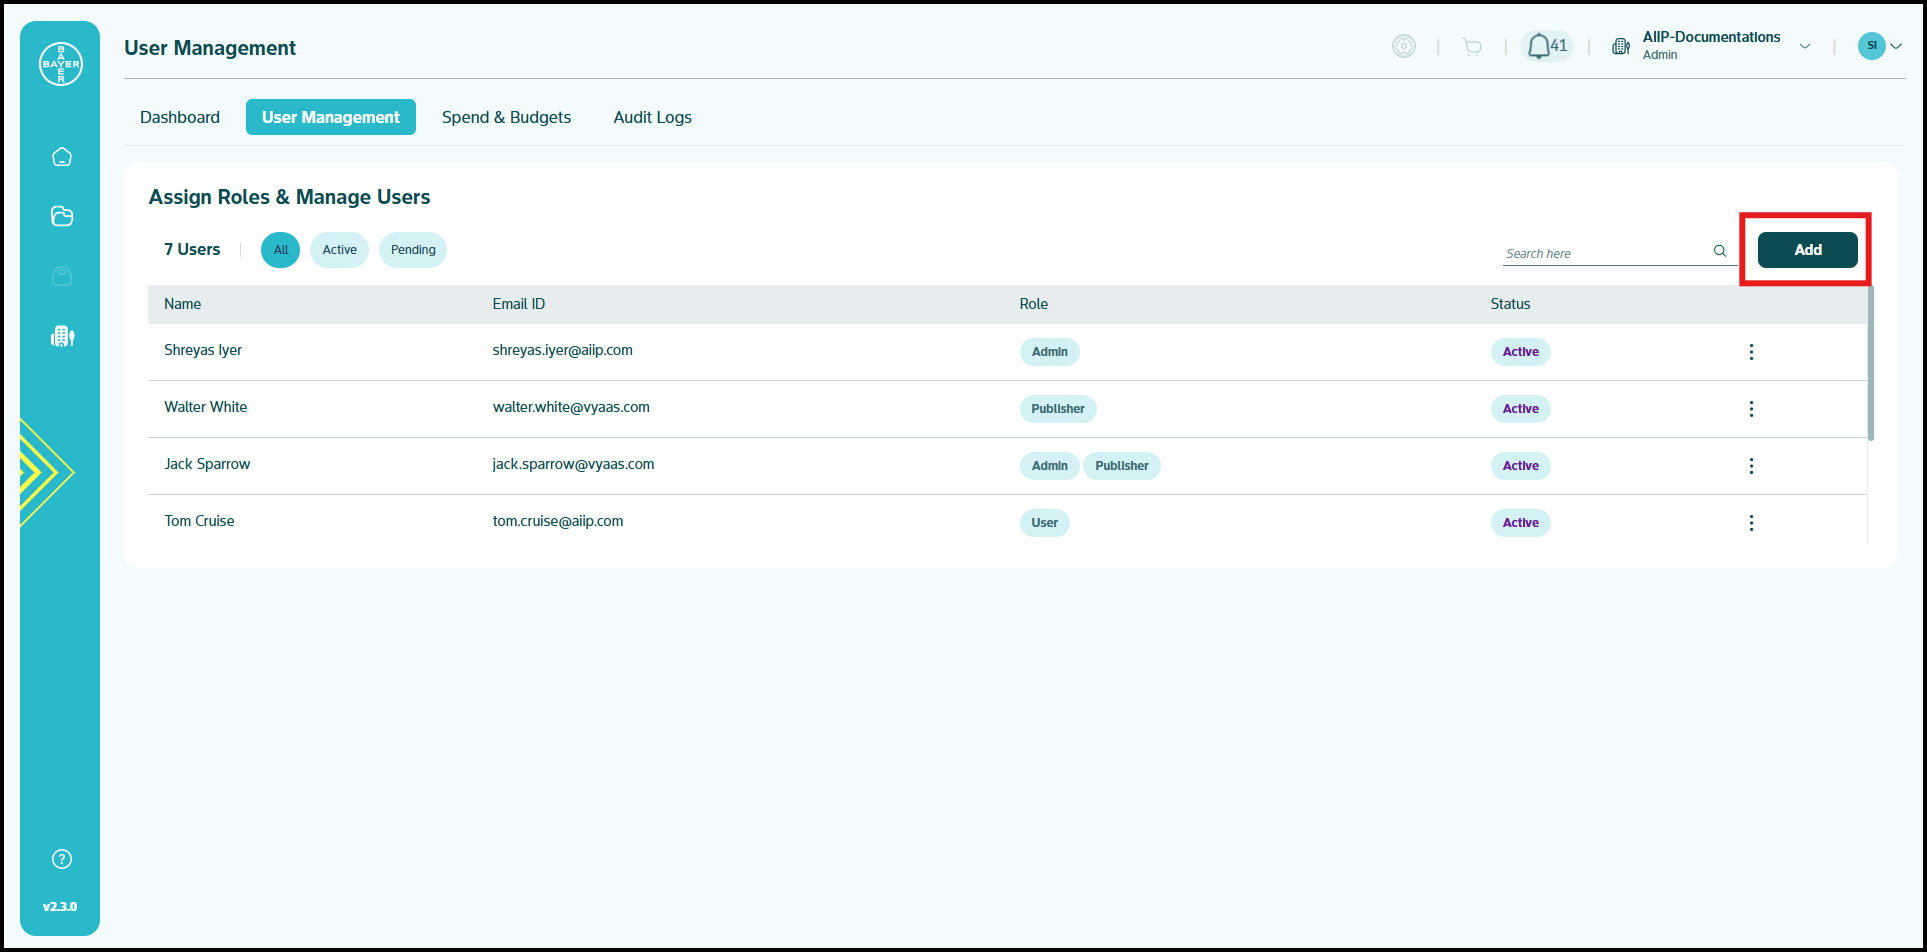
Task: Expand the SI user profile menu
Action: coord(1880,46)
